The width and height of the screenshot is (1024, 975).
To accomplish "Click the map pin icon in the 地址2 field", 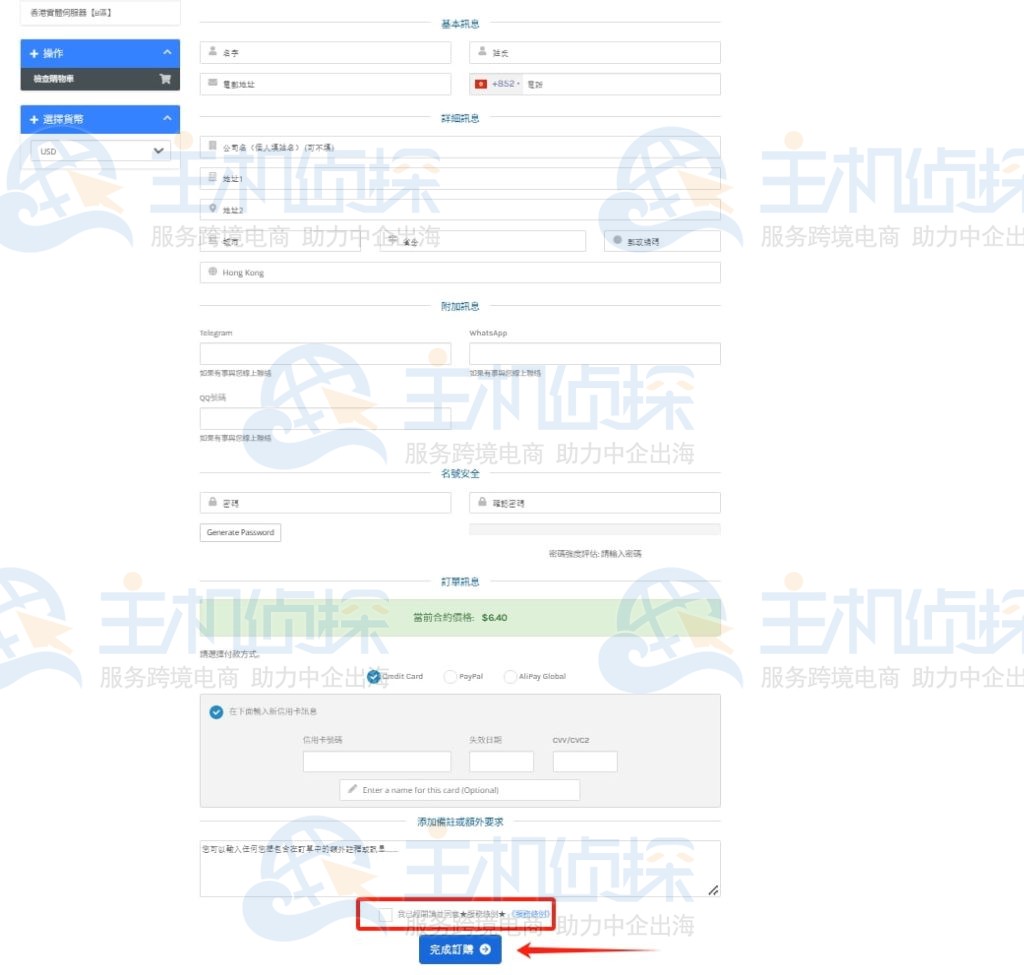I will [212, 208].
